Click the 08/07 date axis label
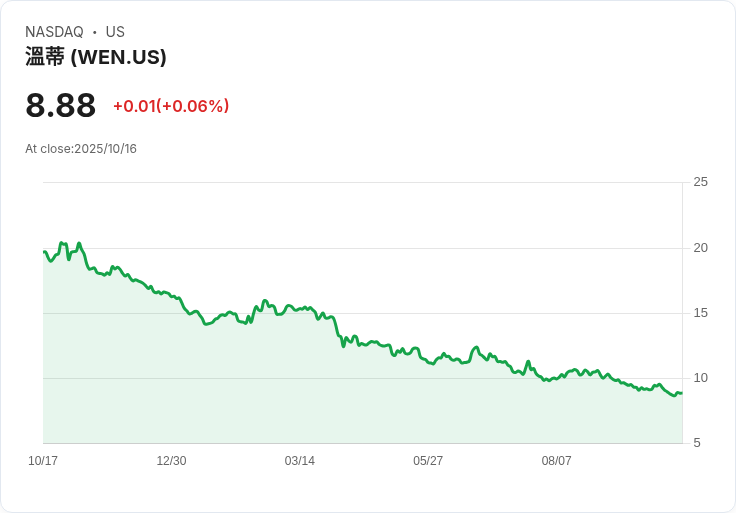The height and width of the screenshot is (513, 736). tap(556, 461)
